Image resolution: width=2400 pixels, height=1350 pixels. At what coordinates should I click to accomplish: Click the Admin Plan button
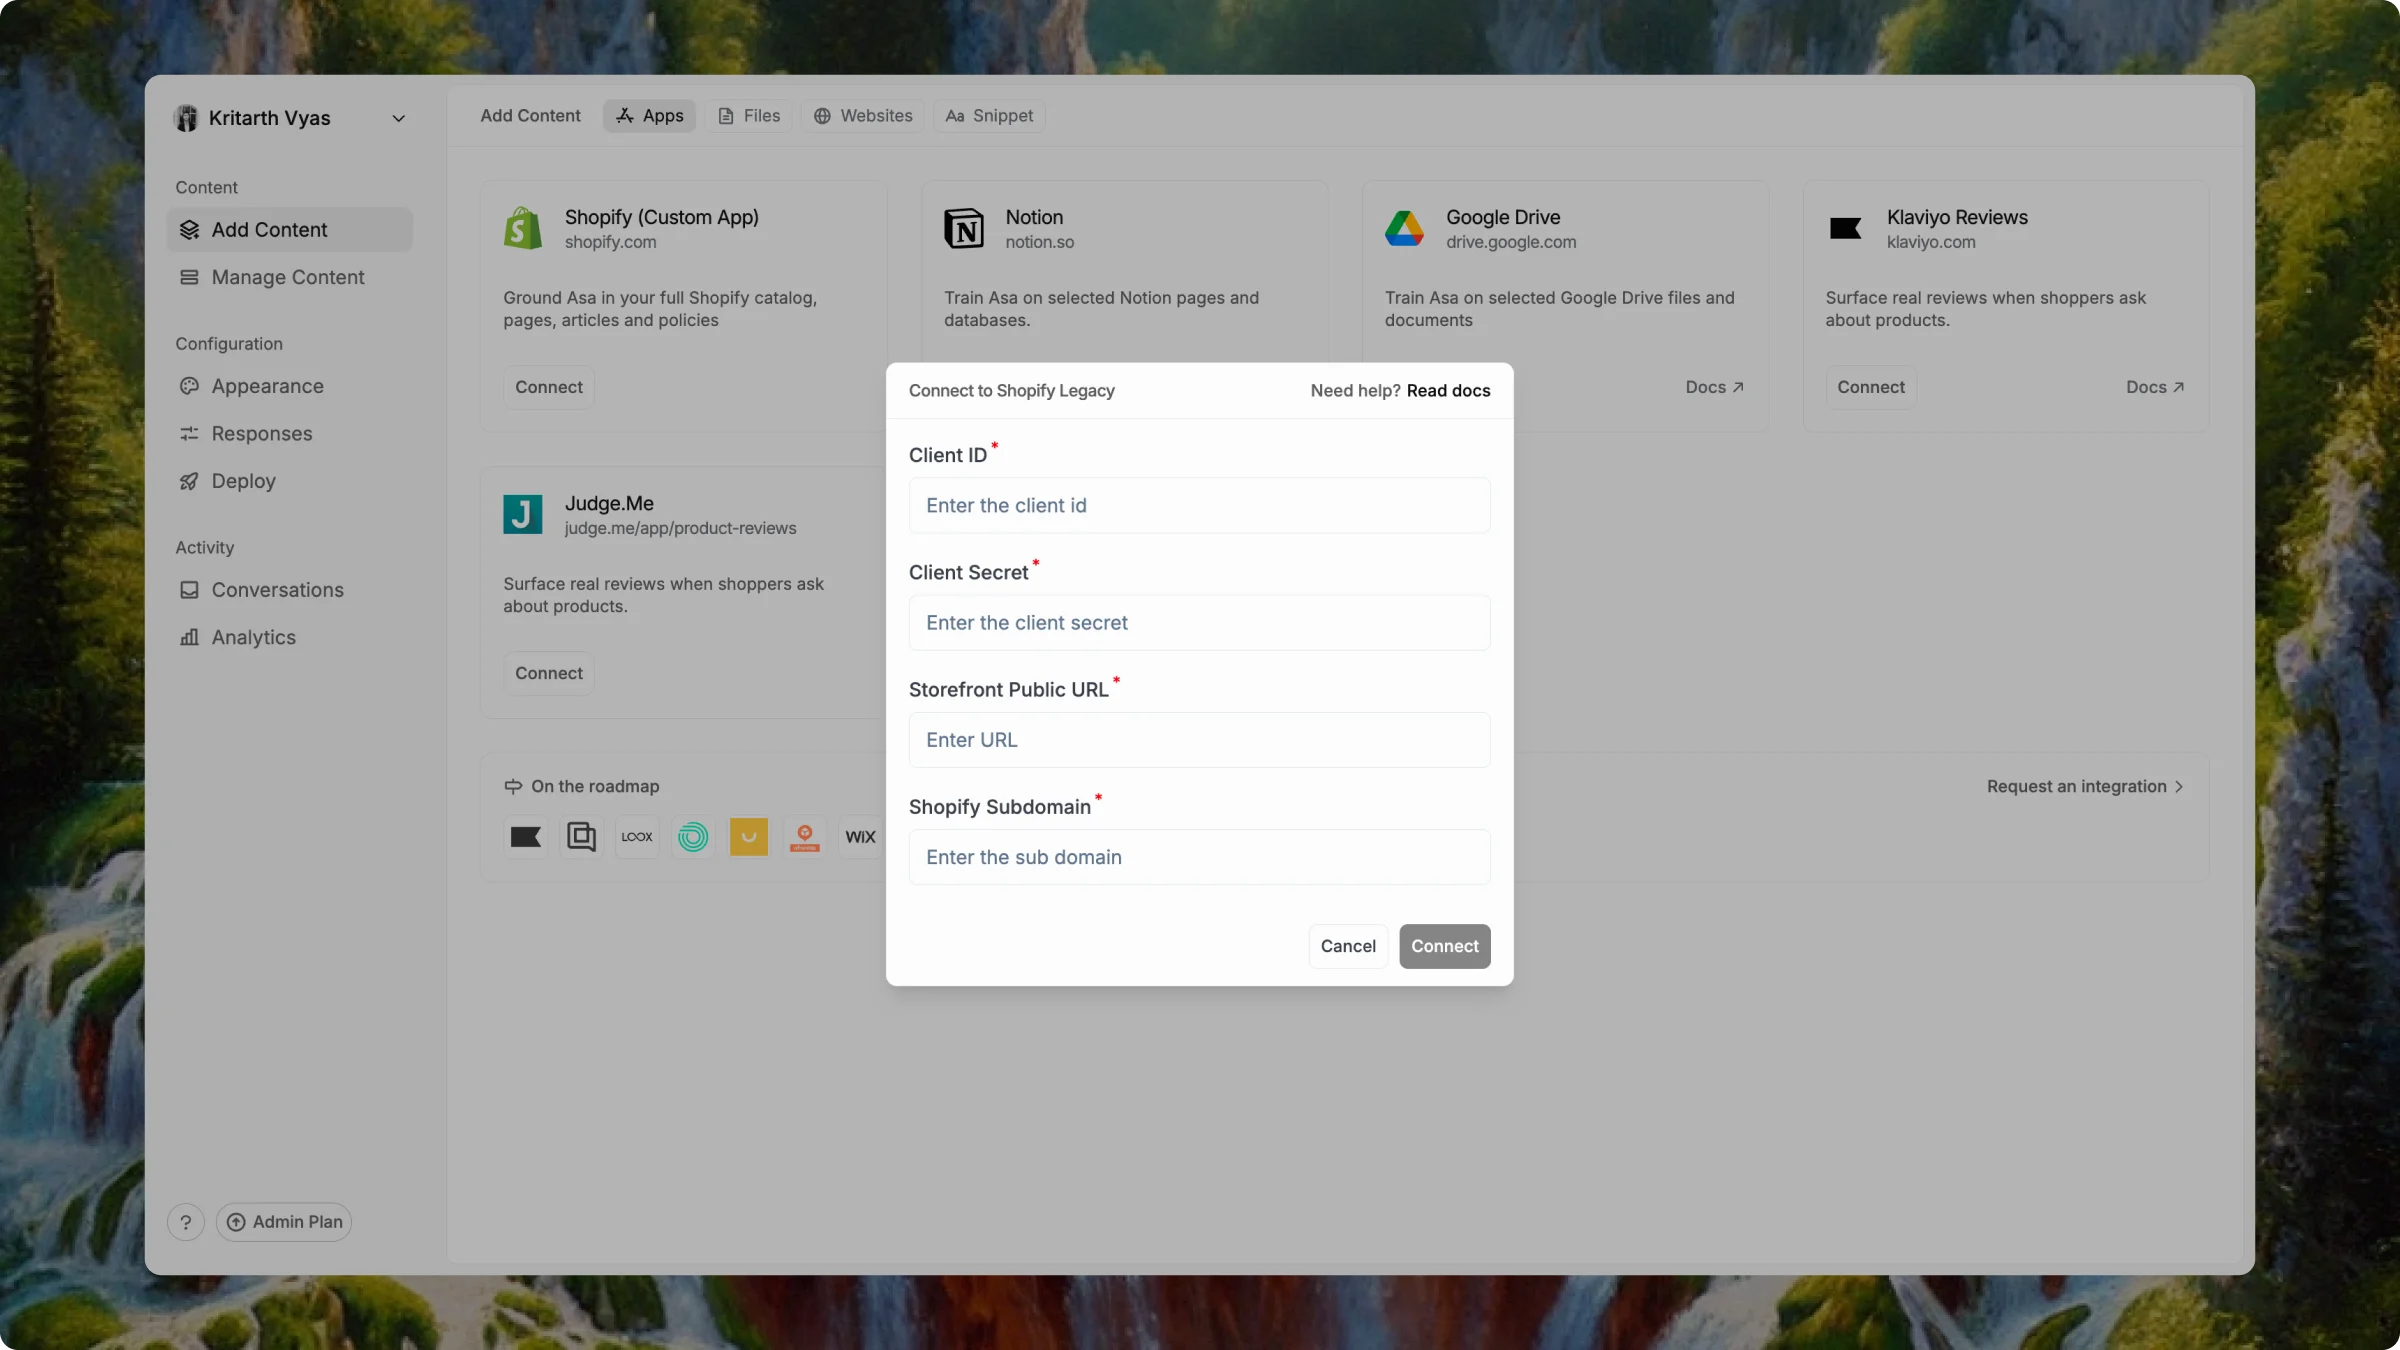(284, 1222)
